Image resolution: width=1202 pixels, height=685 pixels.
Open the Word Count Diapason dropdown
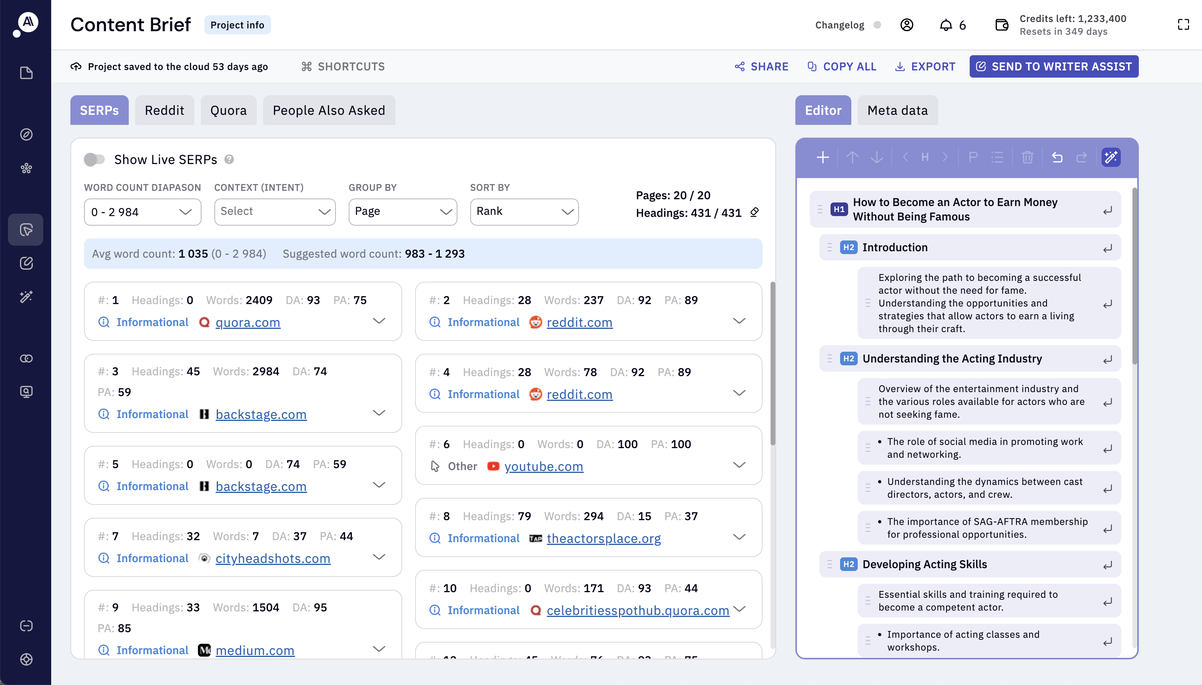tap(143, 212)
